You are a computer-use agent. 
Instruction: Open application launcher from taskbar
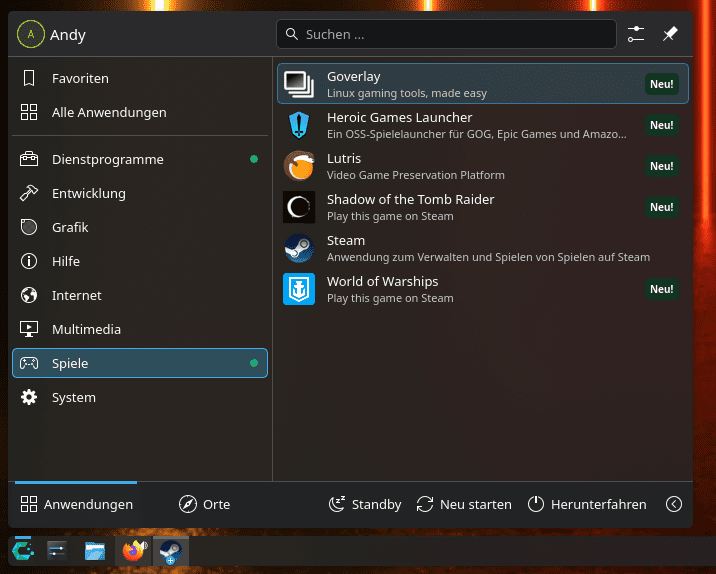(x=23, y=551)
